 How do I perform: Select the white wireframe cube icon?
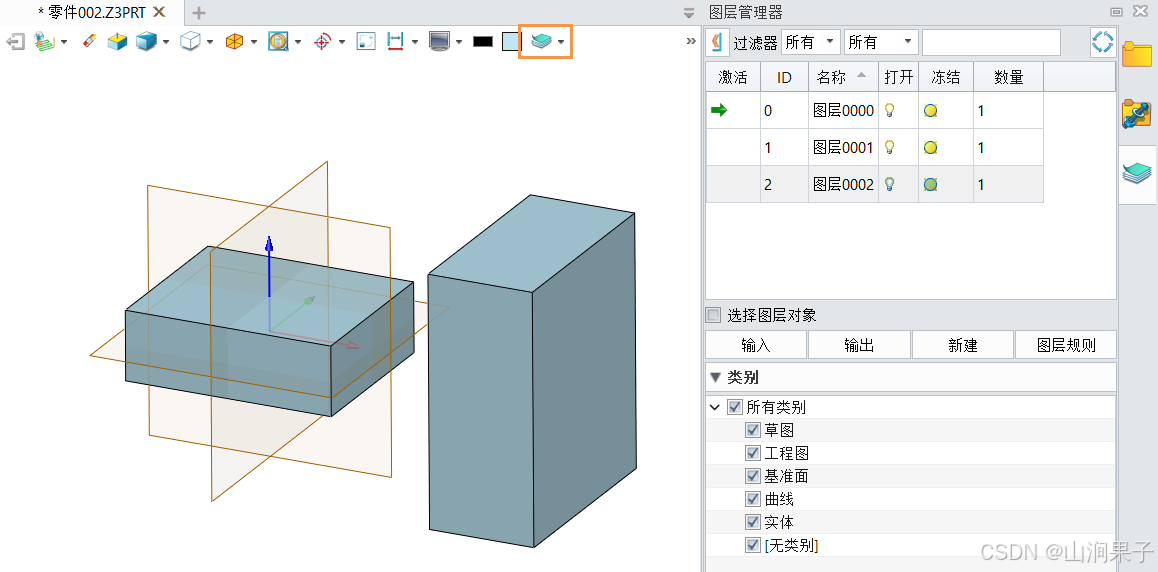click(191, 41)
